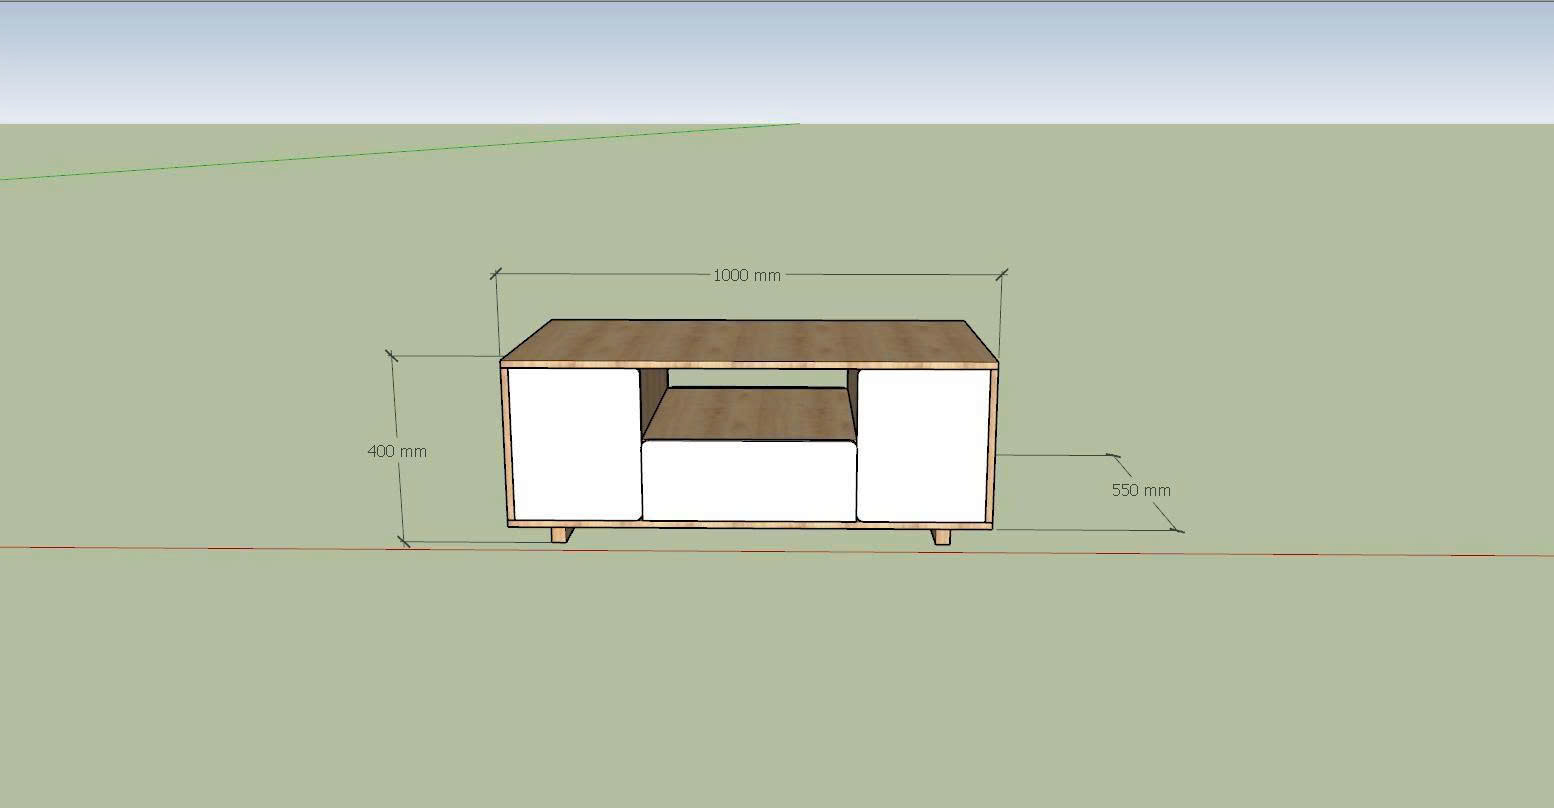Click the green axis line

pos(400,152)
